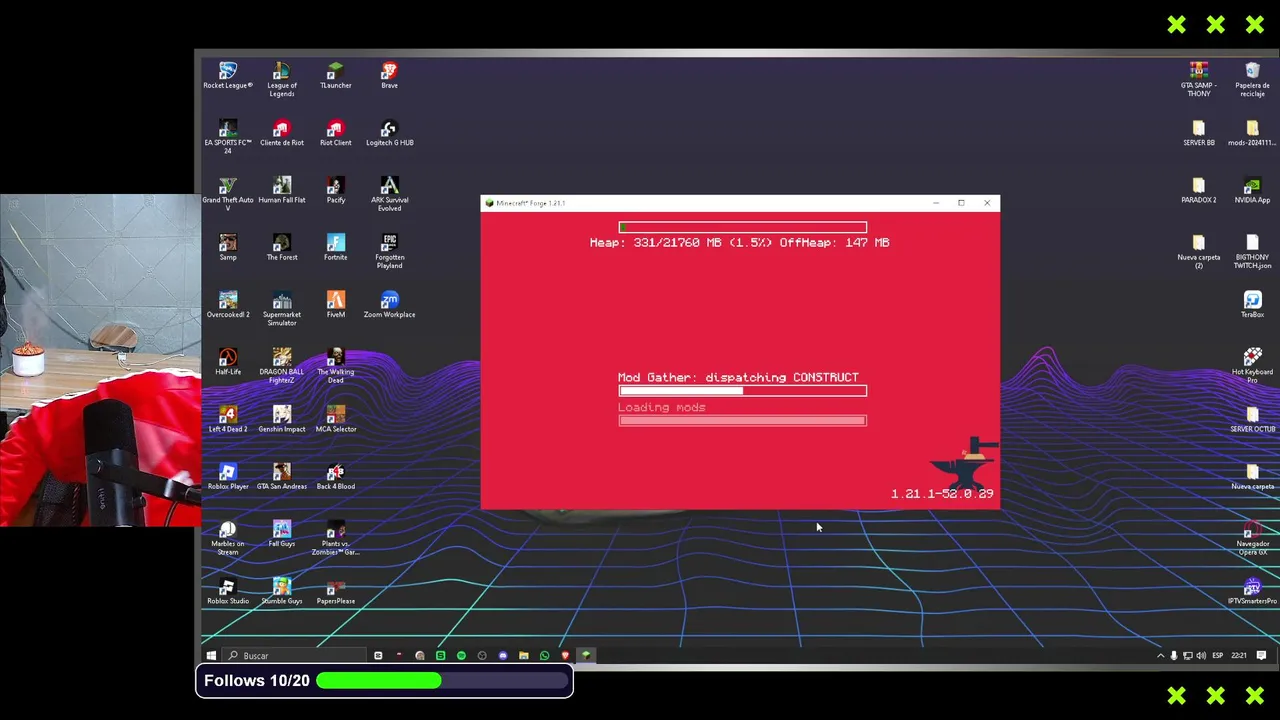The height and width of the screenshot is (720, 1280).
Task: Open the Zoom Workplace shortcut
Action: click(x=389, y=304)
